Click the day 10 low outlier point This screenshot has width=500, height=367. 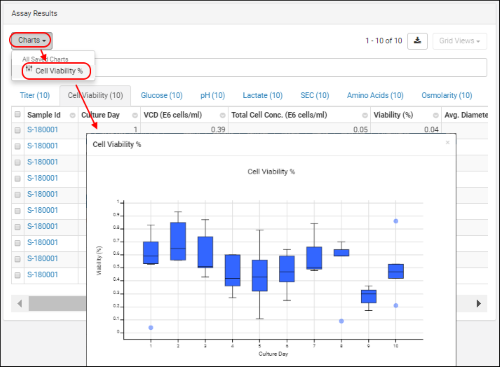(396, 305)
